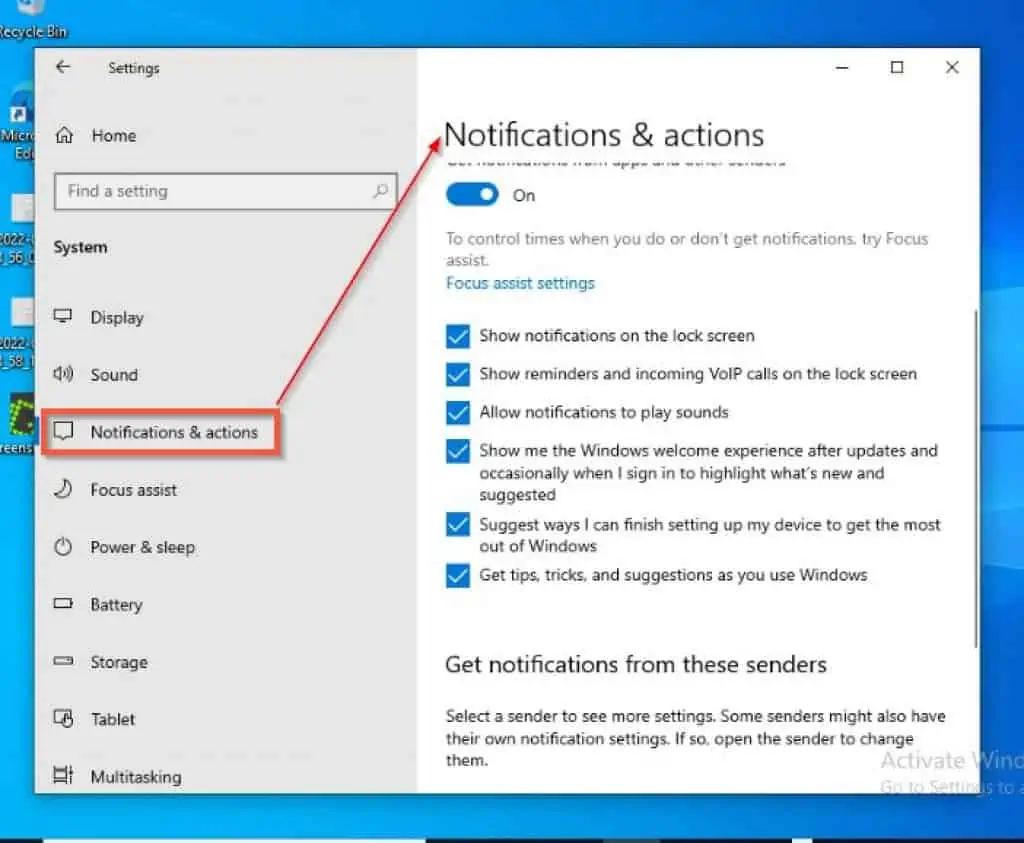
Task: Click the search magnifier icon
Action: click(380, 190)
